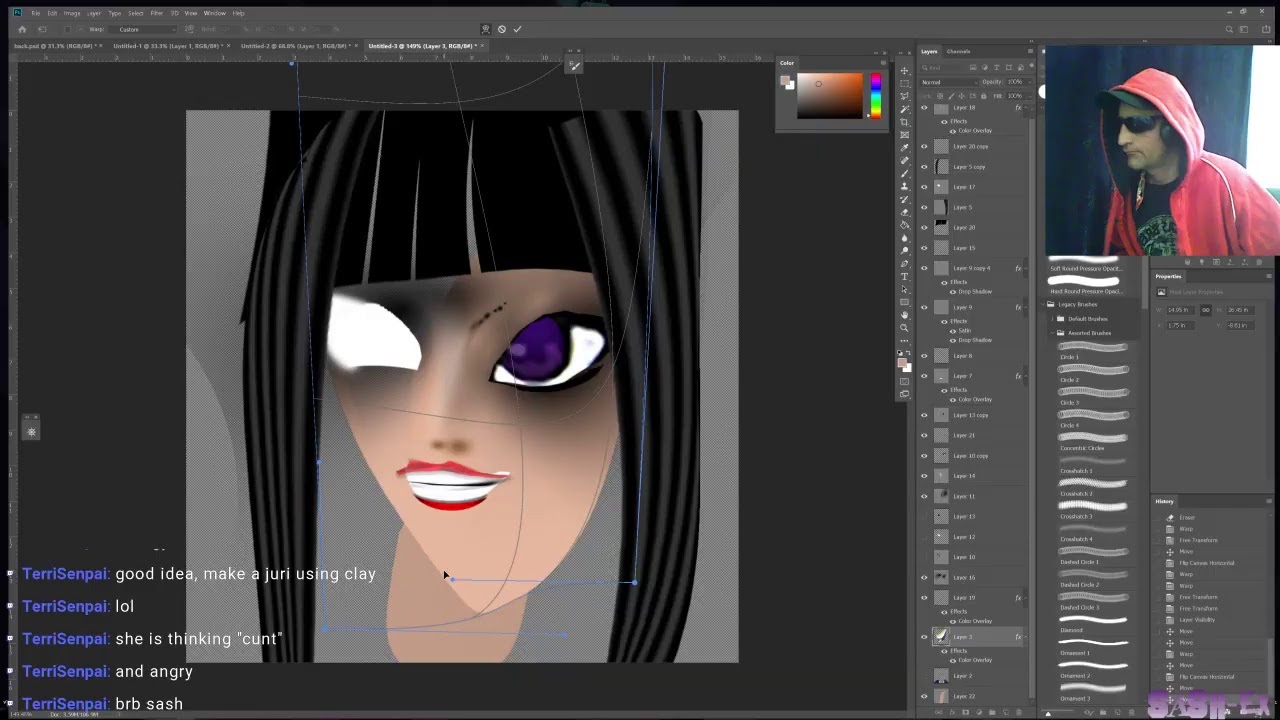The height and width of the screenshot is (720, 1280).
Task: Open the layer blend mode dropdown
Action: [949, 82]
